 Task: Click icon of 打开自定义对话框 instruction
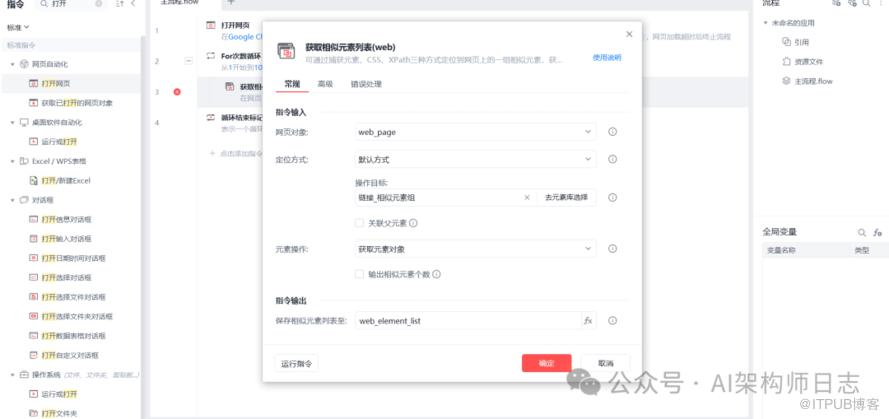click(33, 355)
